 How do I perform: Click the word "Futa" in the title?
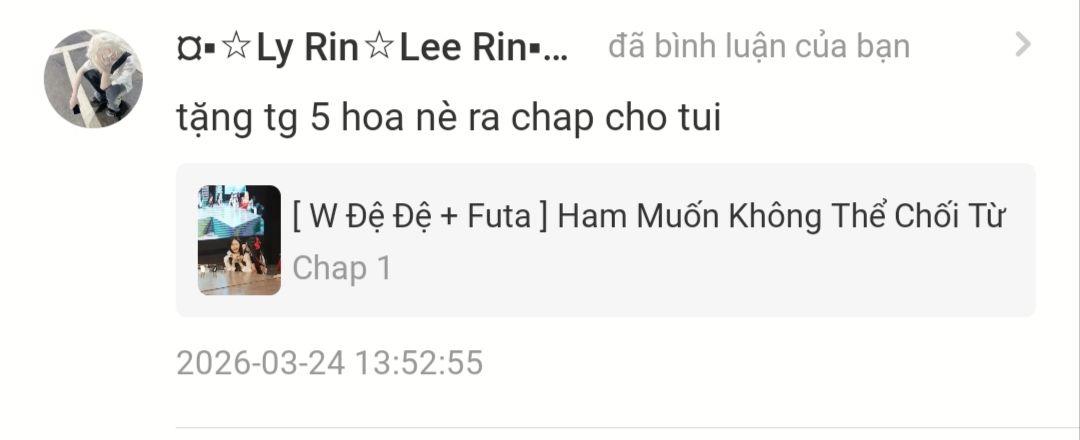(x=499, y=216)
